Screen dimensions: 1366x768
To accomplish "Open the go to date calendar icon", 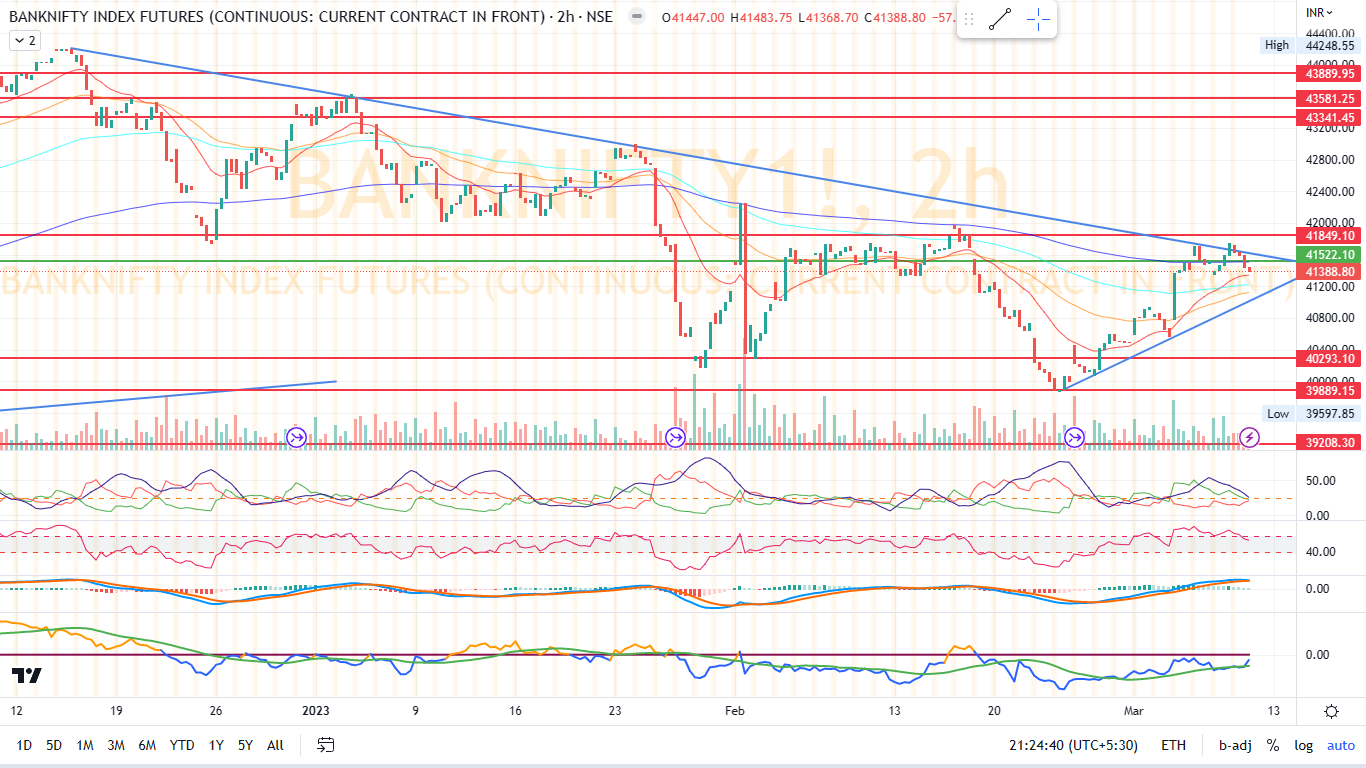I will point(326,745).
